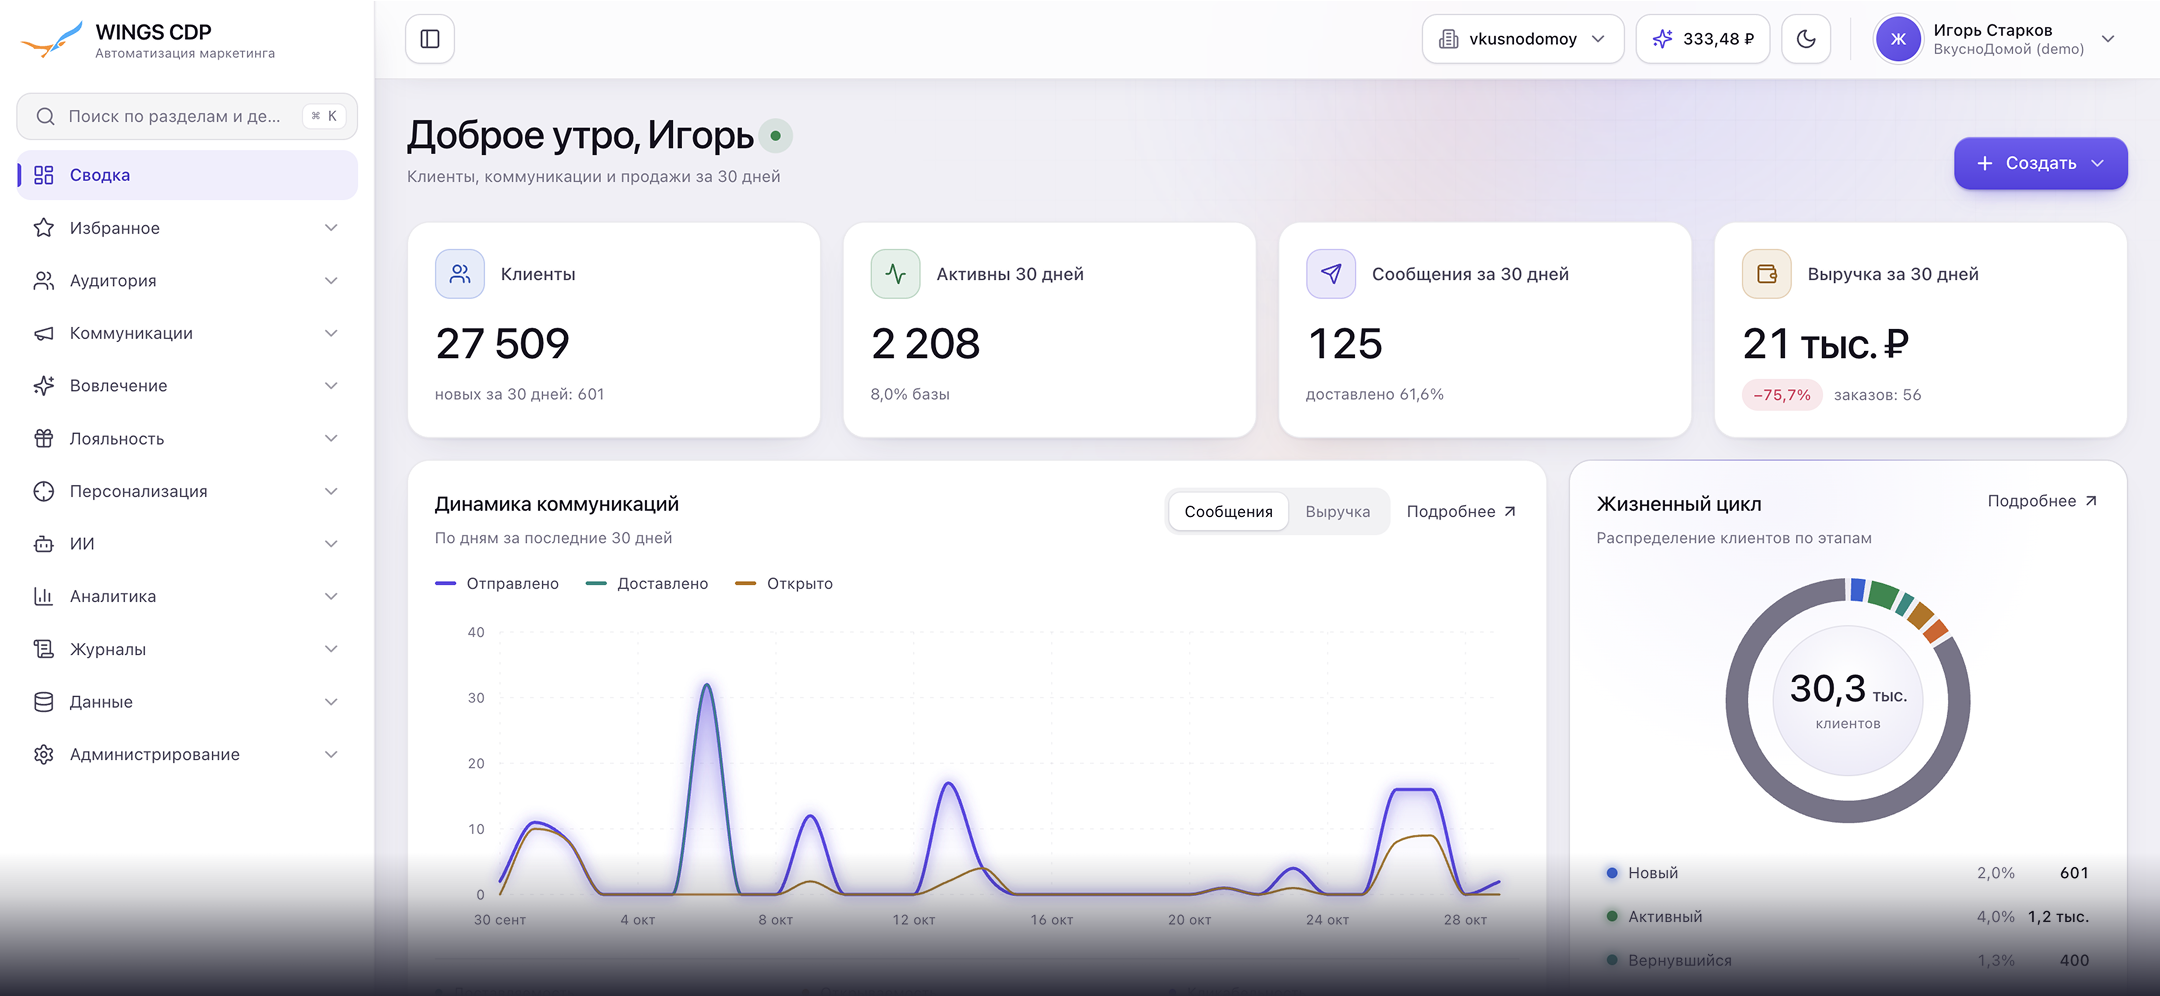Open Подробнее link in Жизненный цикл
Image resolution: width=2160 pixels, height=996 pixels.
[x=2042, y=501]
